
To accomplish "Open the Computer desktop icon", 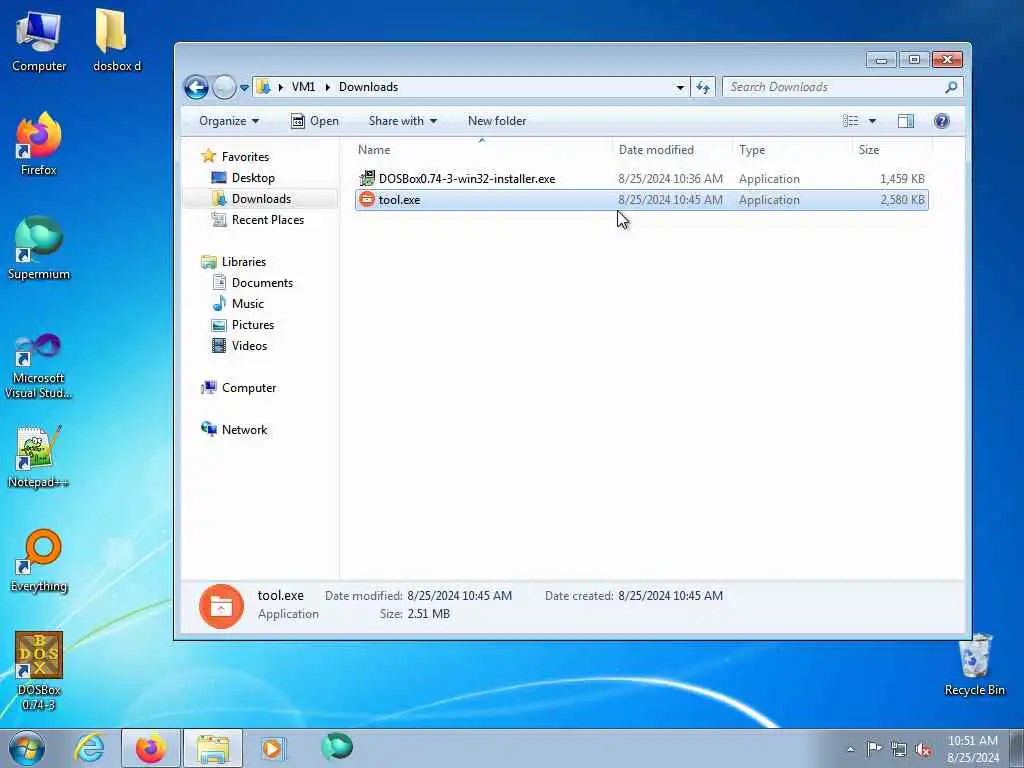I will 38,40.
